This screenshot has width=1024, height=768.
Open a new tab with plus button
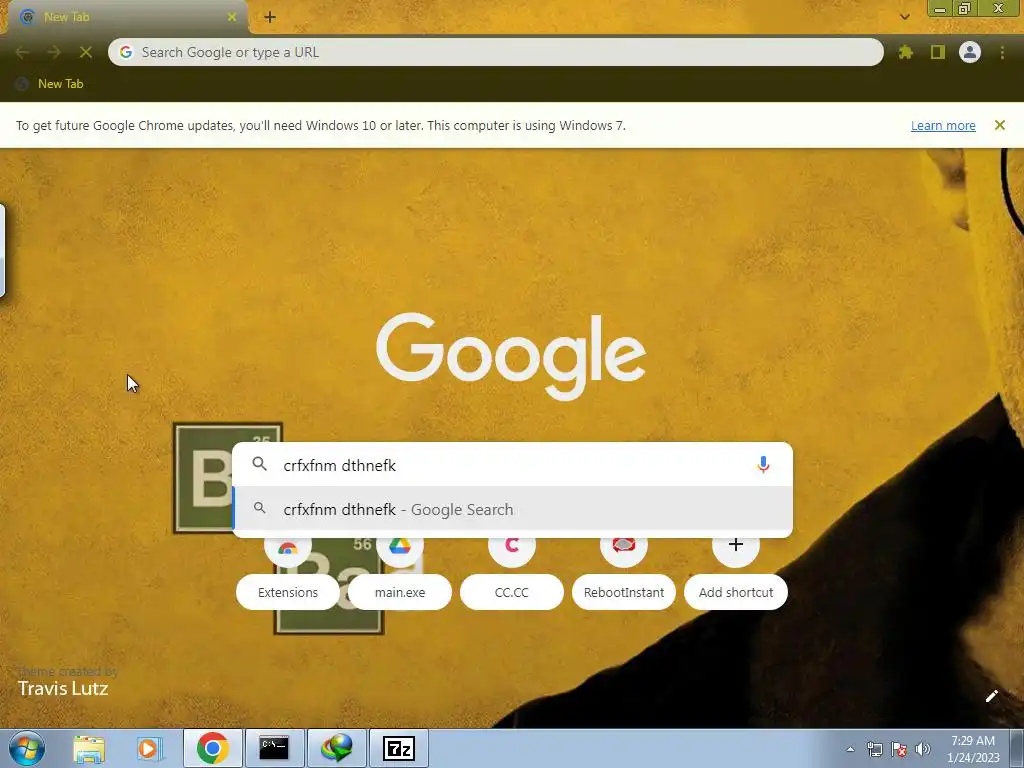coord(270,17)
